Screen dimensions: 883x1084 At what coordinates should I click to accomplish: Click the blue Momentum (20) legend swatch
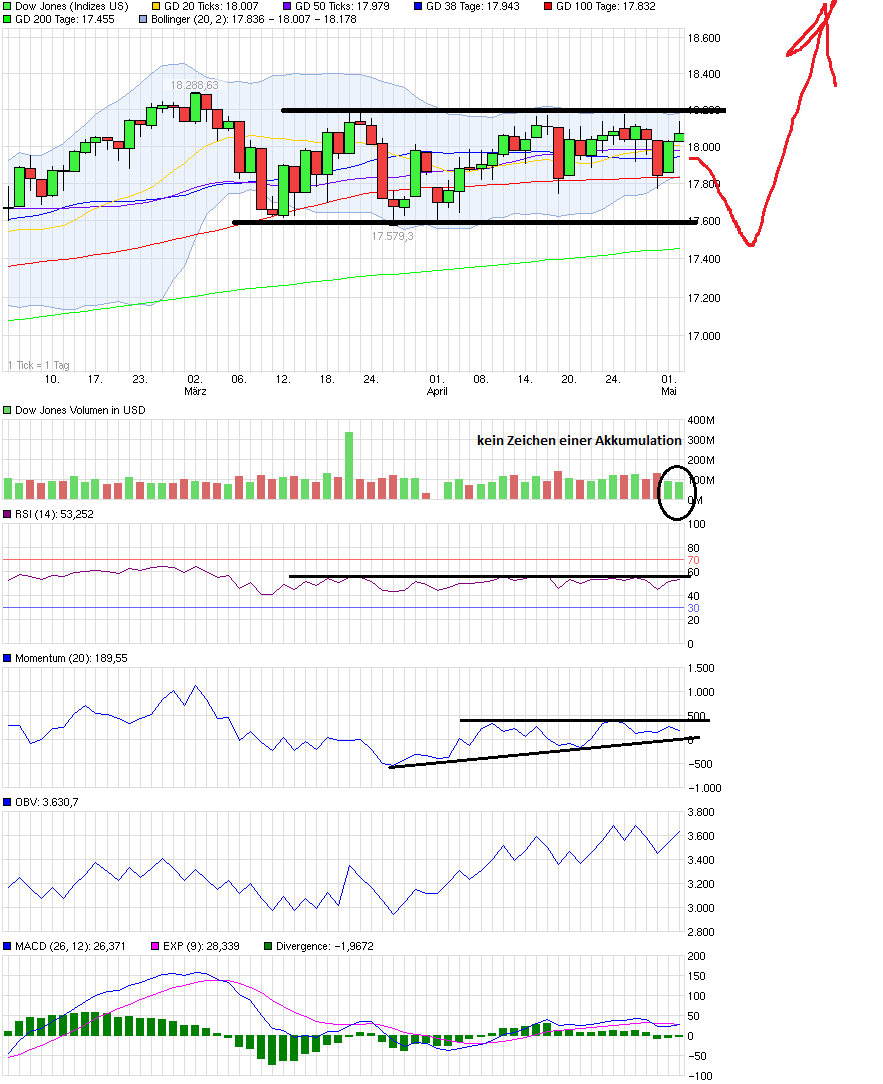click(8, 658)
